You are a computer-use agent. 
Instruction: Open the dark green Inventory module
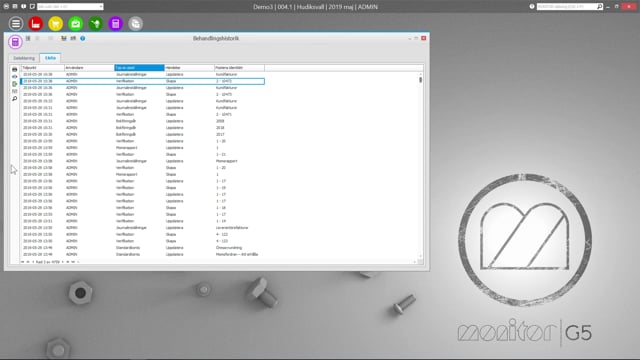(96, 24)
